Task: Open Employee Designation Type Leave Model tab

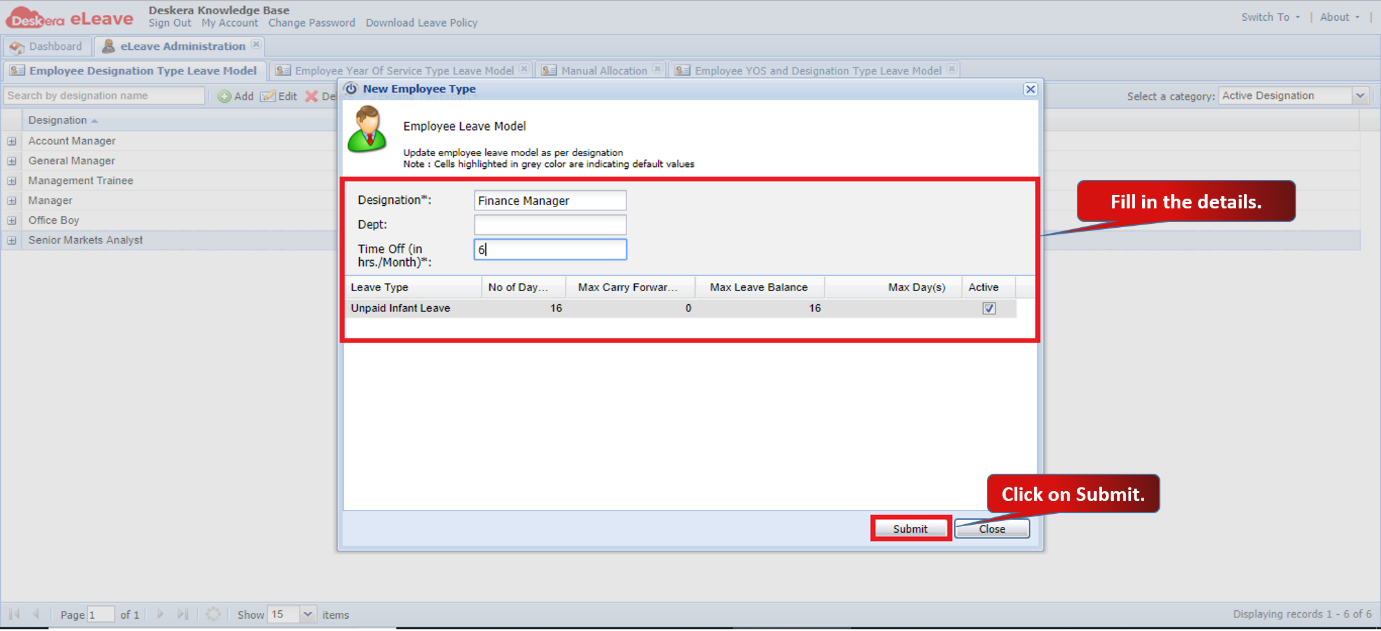Action: [x=135, y=71]
